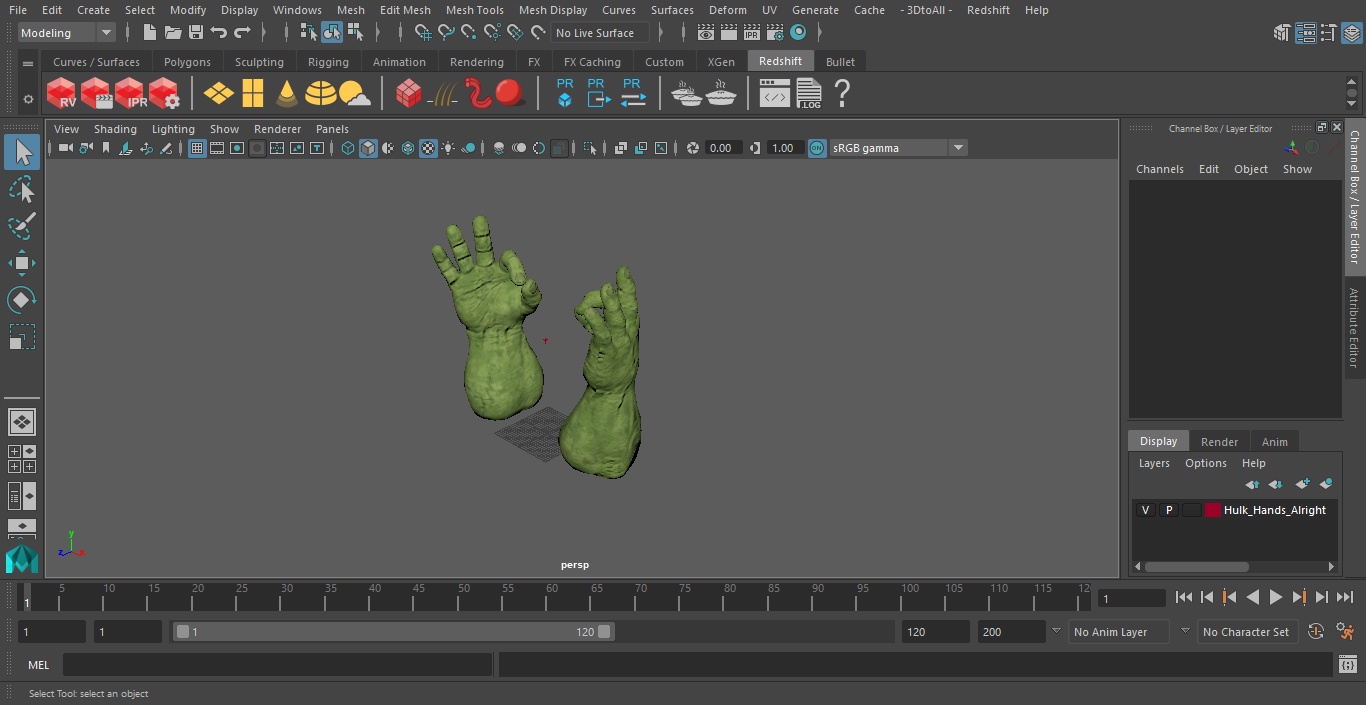The width and height of the screenshot is (1366, 705).
Task: Toggle the sRGB gamma view transform icon
Action: (817, 148)
